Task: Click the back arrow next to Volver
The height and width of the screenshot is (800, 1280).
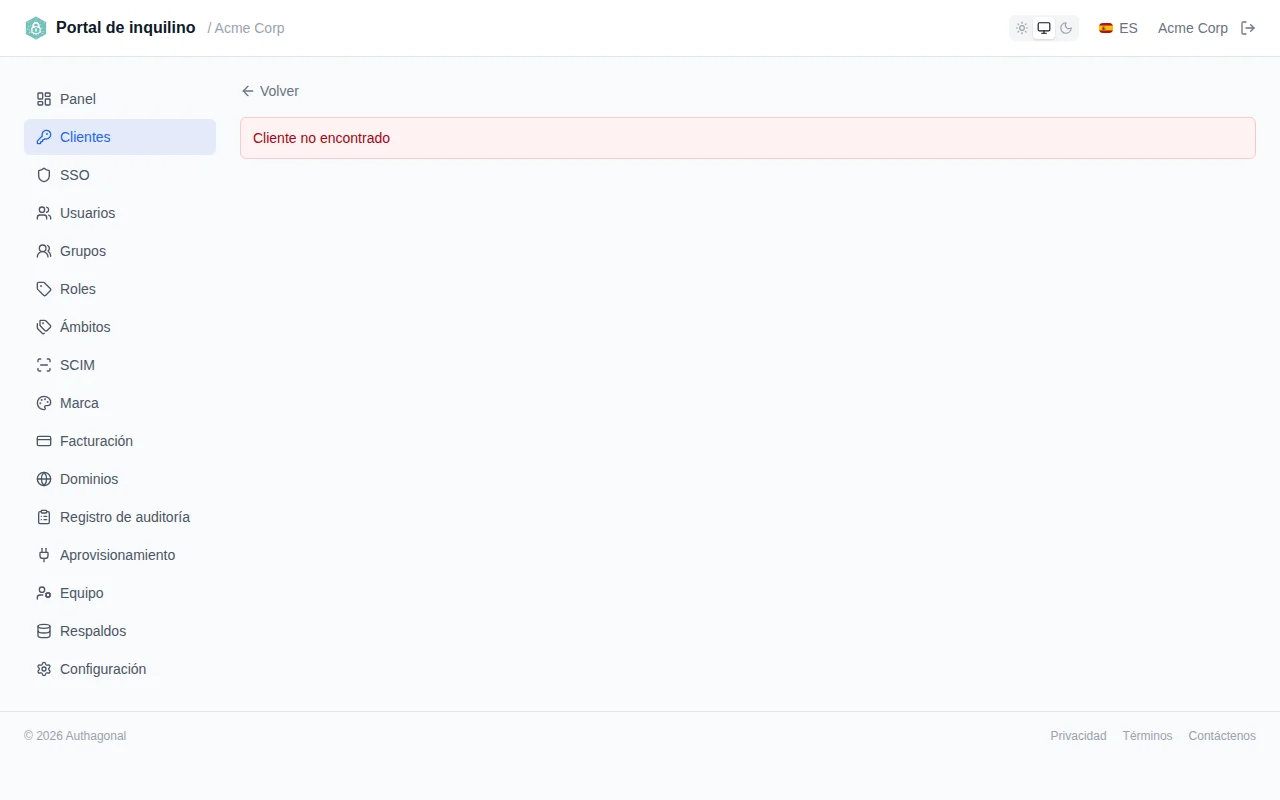Action: tap(248, 91)
